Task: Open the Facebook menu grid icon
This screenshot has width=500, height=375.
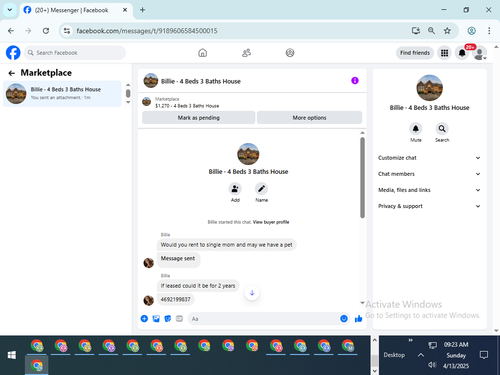Action: click(444, 53)
